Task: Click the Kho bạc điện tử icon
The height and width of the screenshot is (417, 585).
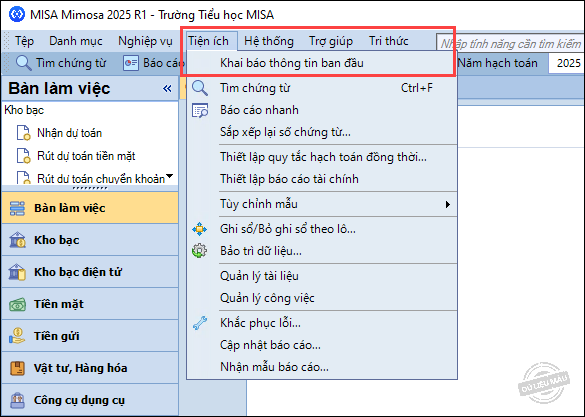Action: point(17,272)
